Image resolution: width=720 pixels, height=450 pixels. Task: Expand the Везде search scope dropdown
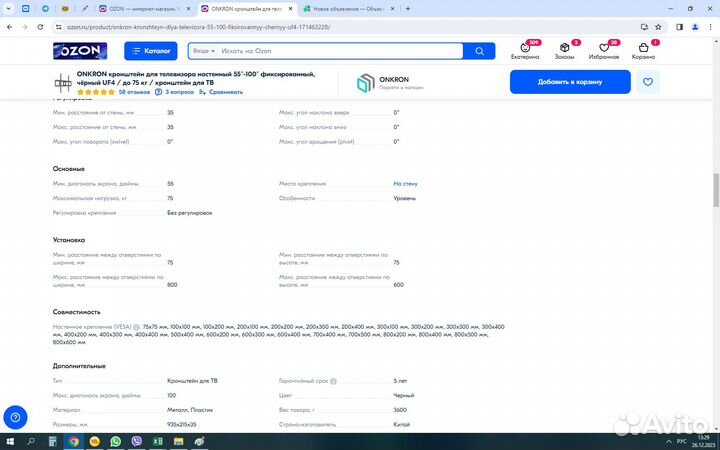(x=203, y=51)
